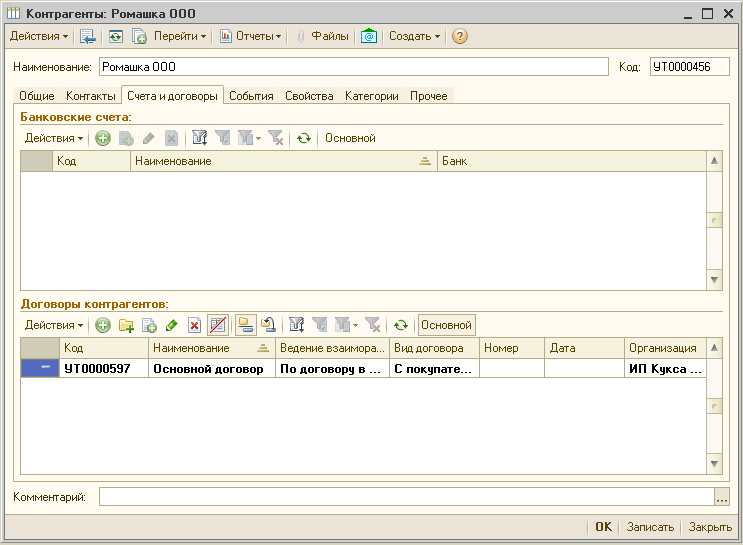Click the Основной договор cell
This screenshot has height=545, width=743.
tap(212, 369)
